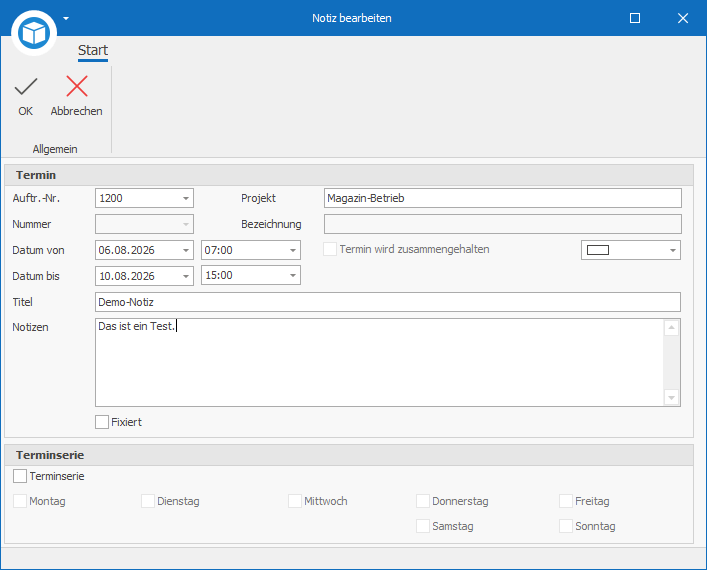Viewport: 707px width, 570px height.
Task: Expand the disabled Nummer dropdown
Action: (186, 224)
